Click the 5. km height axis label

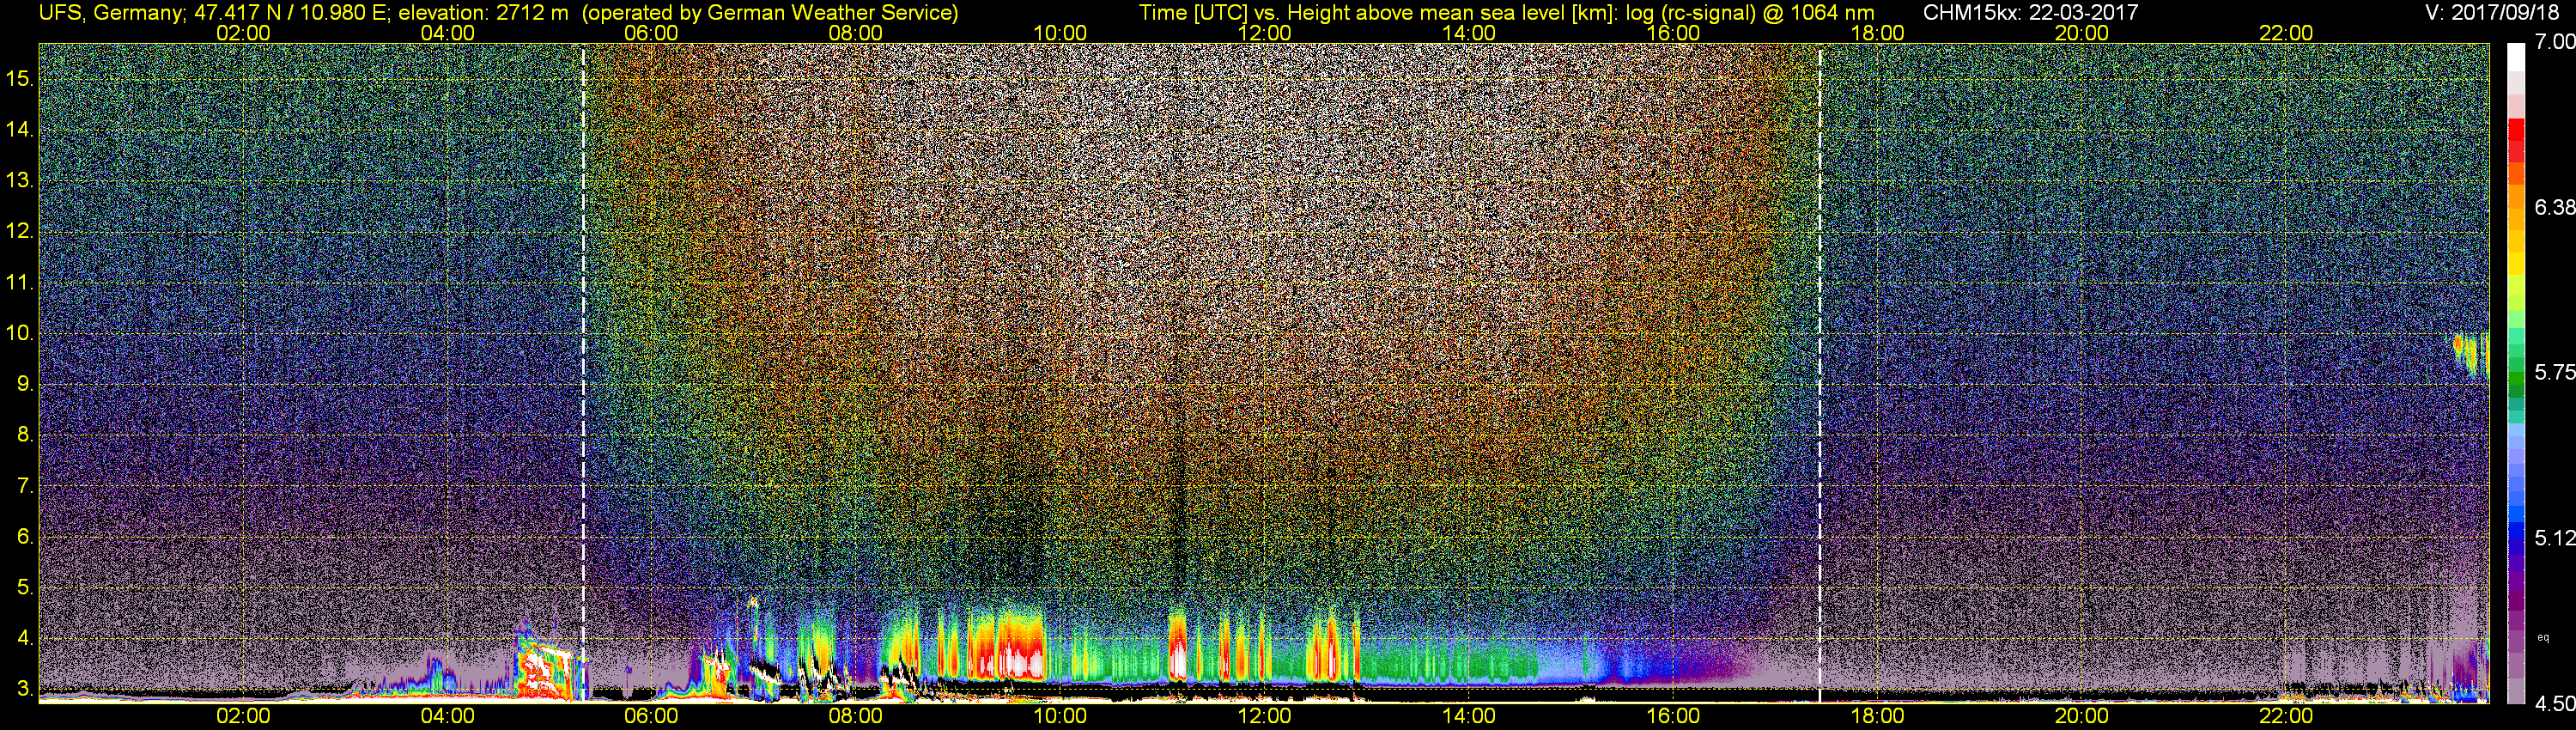[26, 587]
